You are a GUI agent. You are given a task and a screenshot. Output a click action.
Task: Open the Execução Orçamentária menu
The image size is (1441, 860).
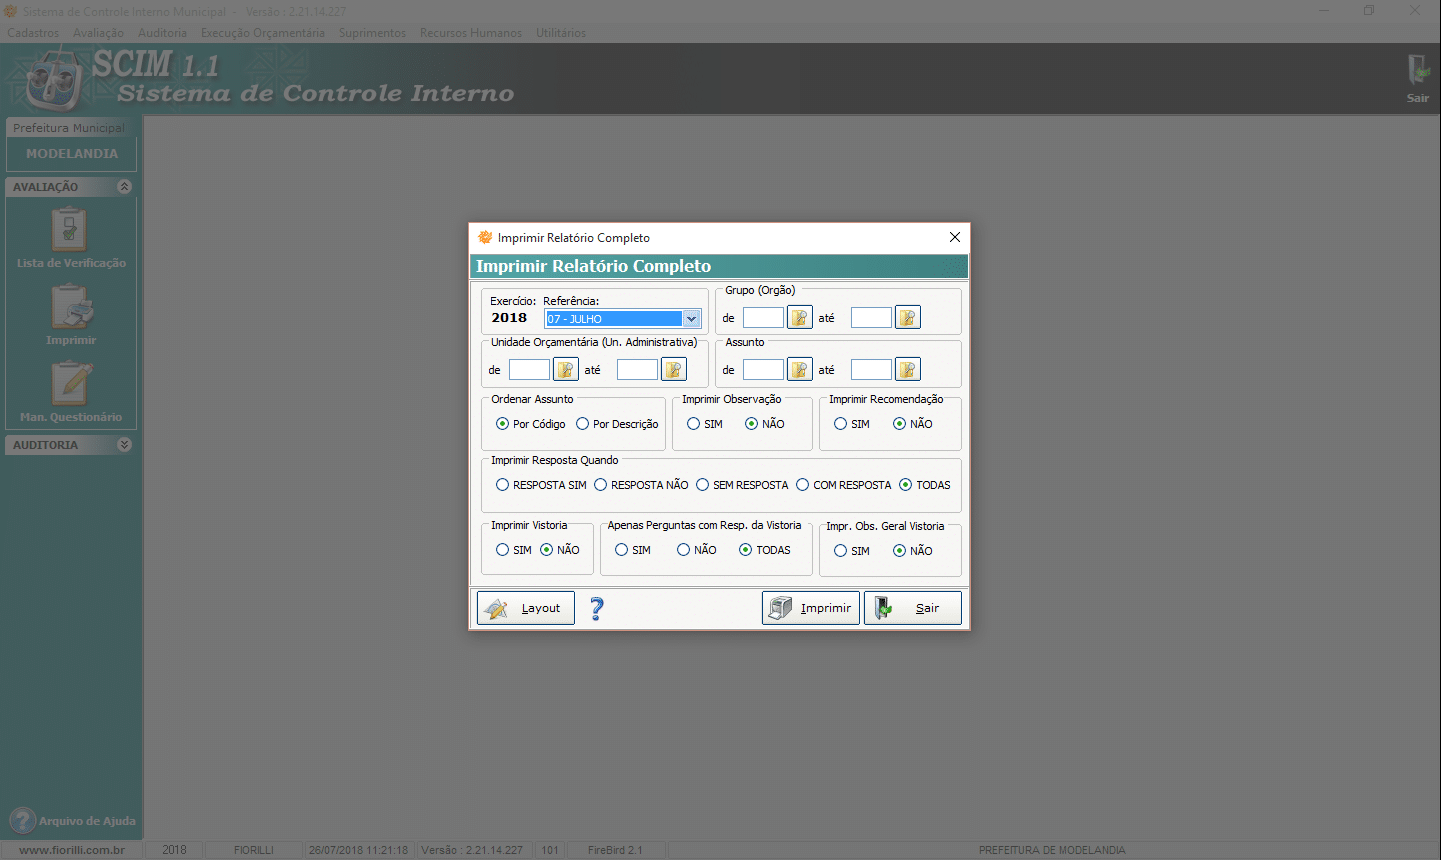point(262,33)
